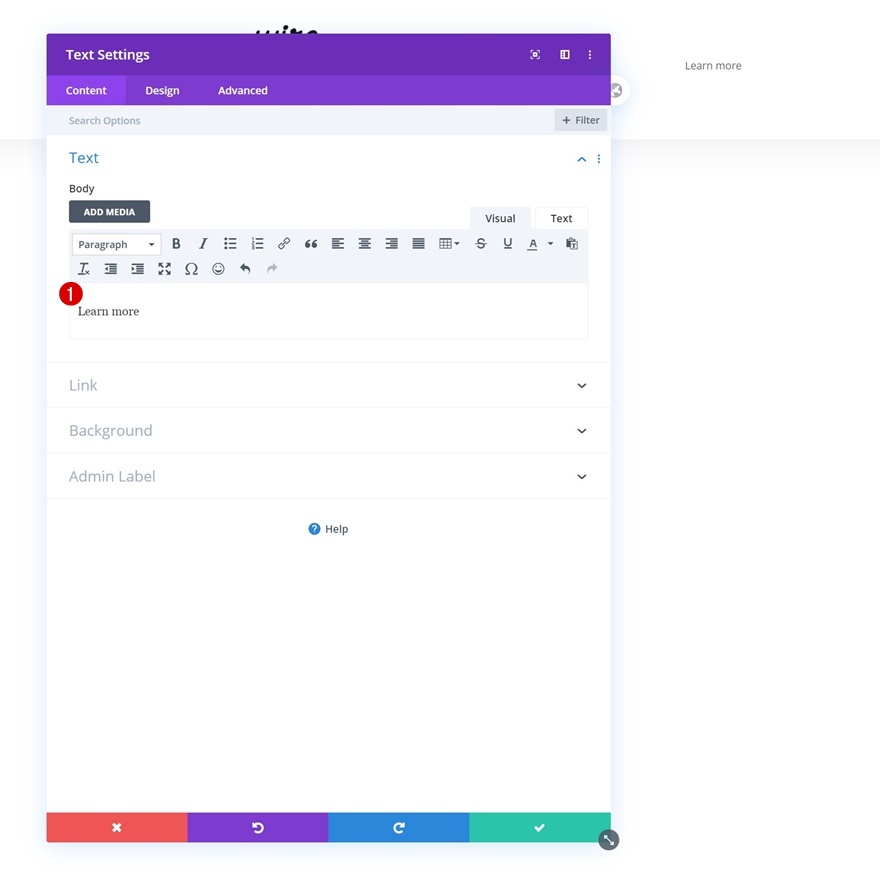
Task: Switch editor to Text mode
Action: pos(561,218)
